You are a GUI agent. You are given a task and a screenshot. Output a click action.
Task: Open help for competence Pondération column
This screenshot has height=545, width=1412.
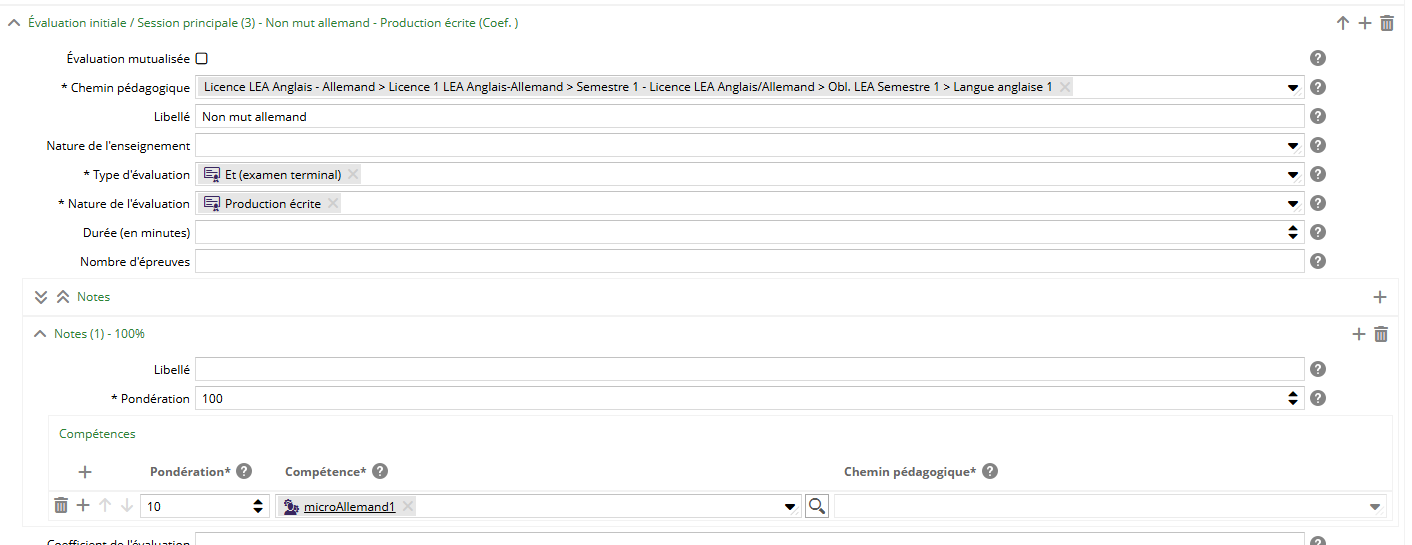coord(244,472)
